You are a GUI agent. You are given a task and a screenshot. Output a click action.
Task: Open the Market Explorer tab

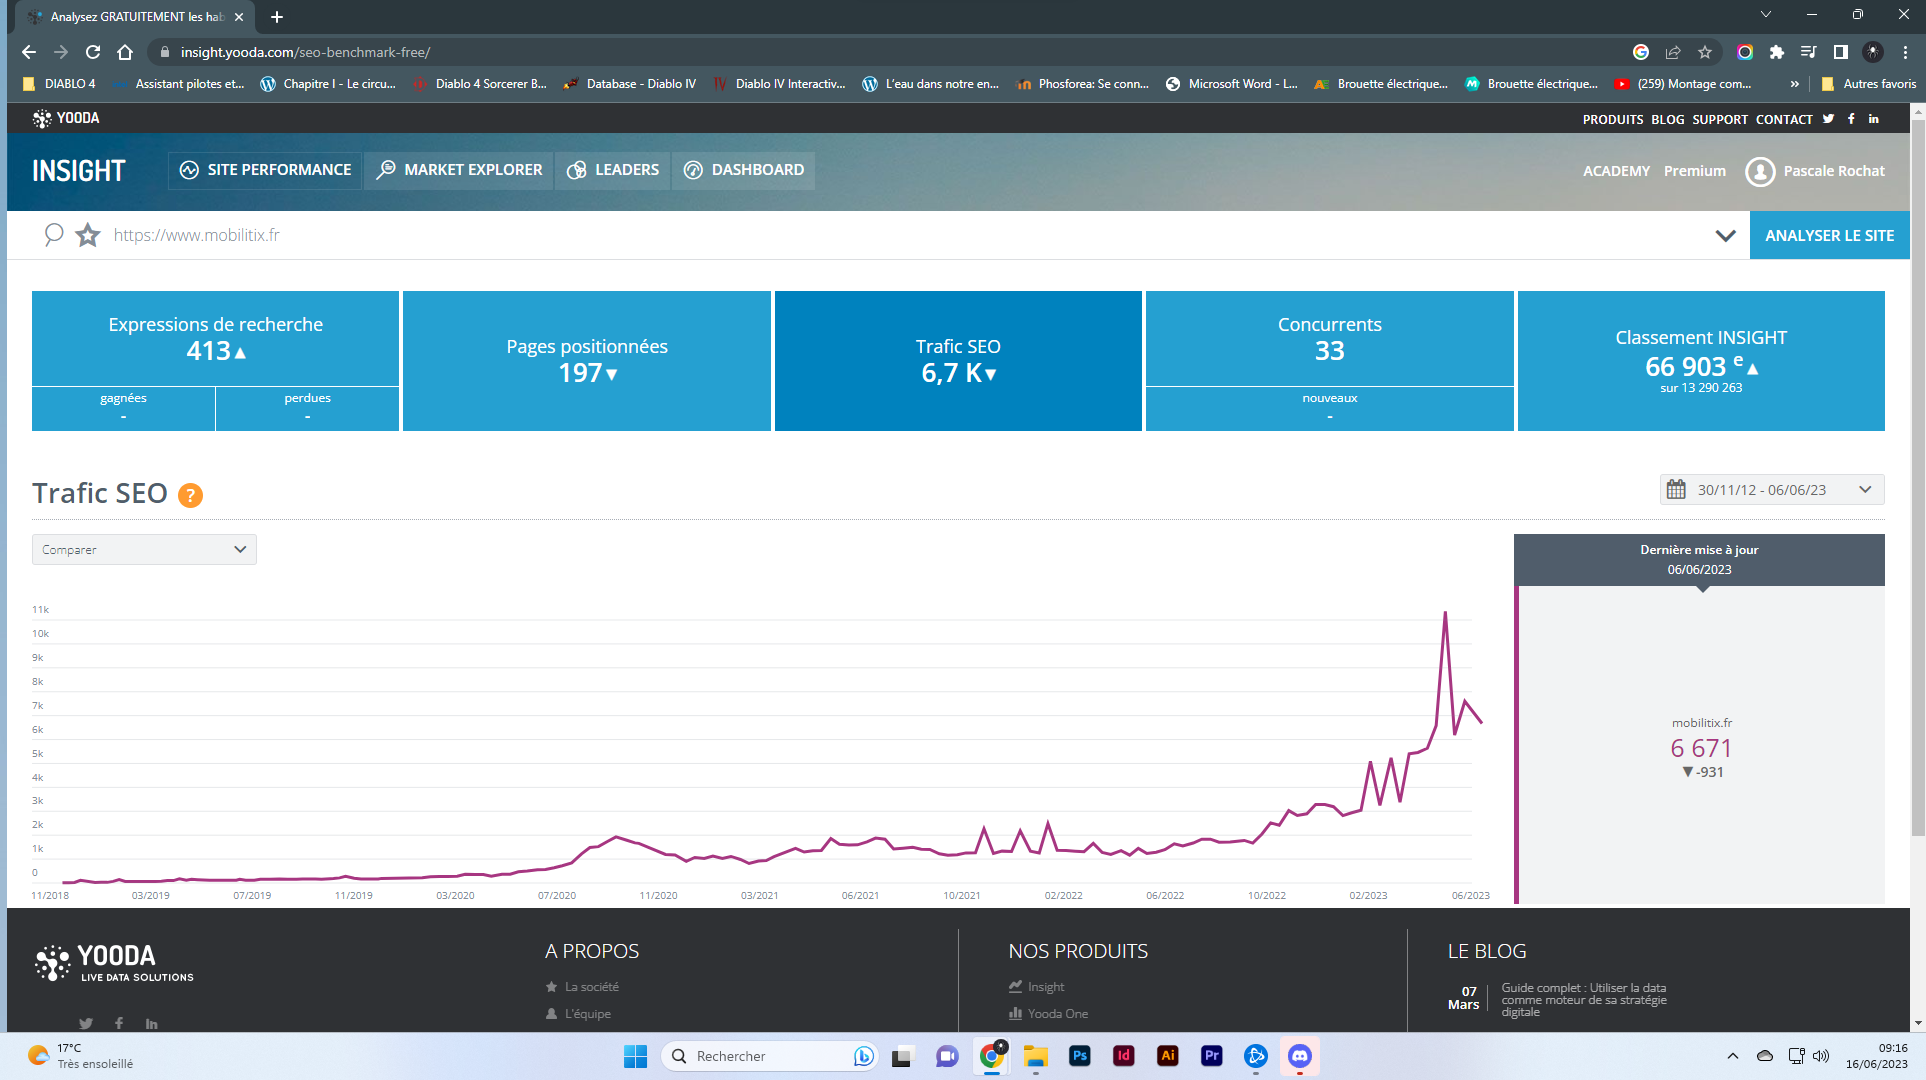[460, 170]
